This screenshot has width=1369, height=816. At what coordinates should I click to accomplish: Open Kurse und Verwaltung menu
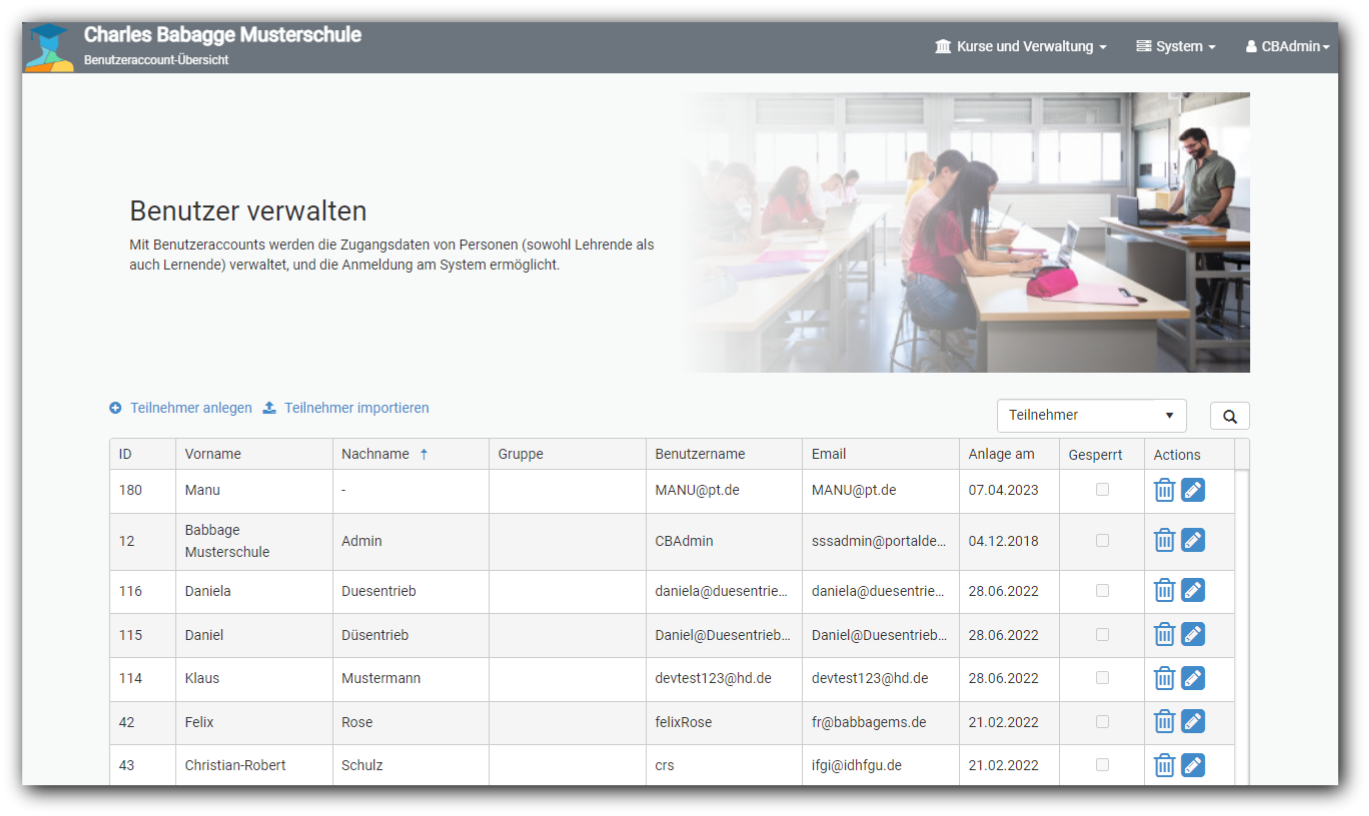coord(1021,46)
